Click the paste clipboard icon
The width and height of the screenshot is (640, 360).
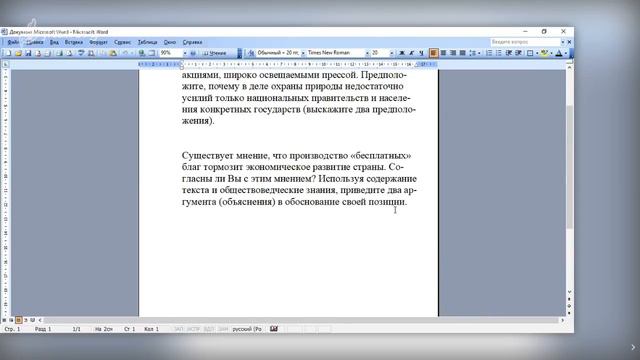pyautogui.click(x=113, y=53)
